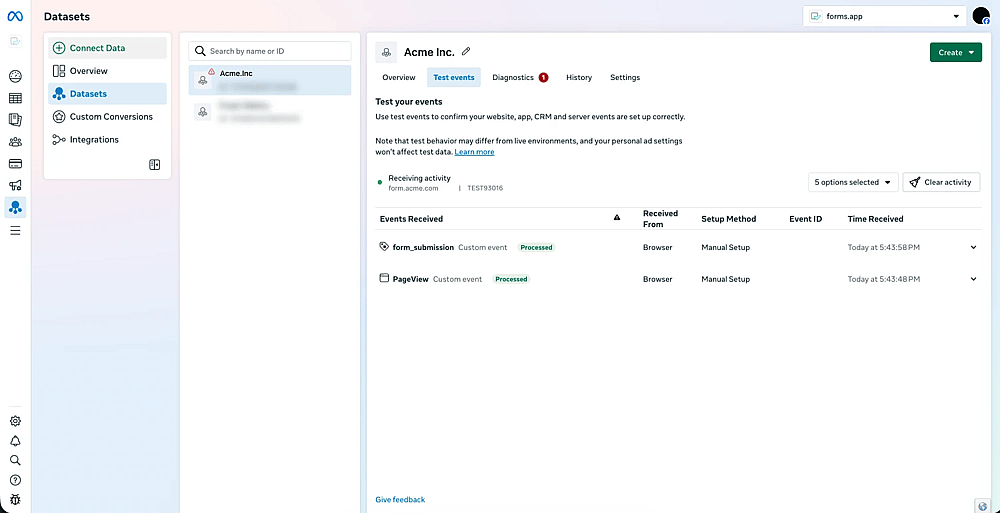Click the Events Received column header

tap(411, 219)
